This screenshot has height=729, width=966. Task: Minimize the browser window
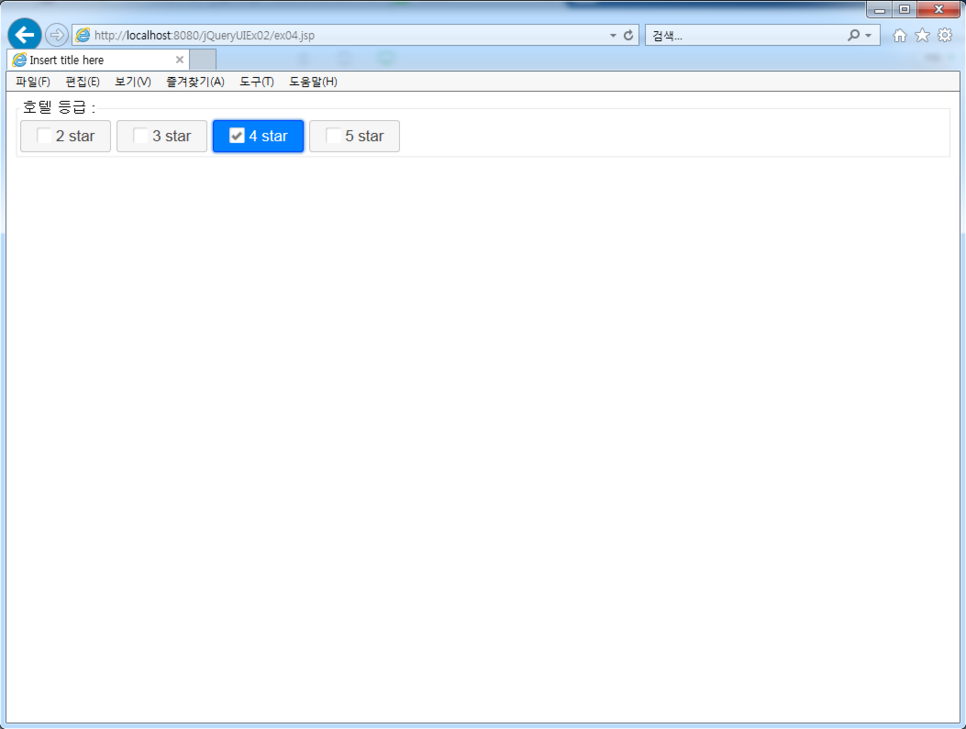click(880, 9)
